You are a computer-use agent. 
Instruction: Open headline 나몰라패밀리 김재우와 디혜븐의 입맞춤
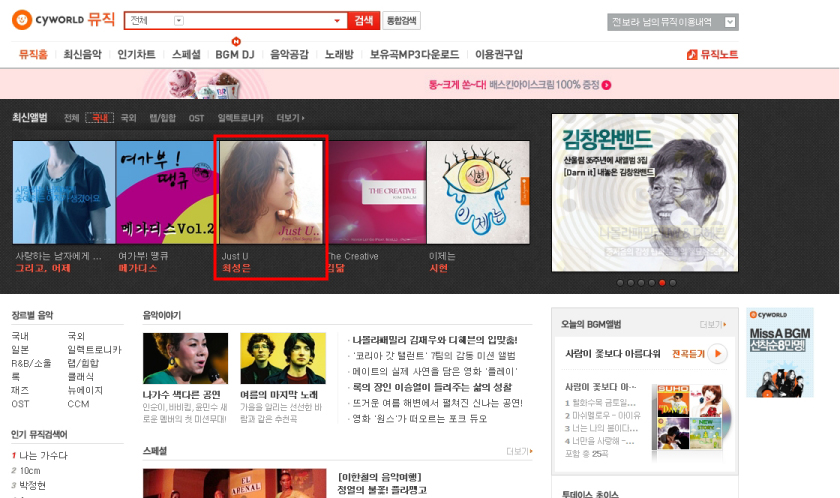click(x=434, y=340)
